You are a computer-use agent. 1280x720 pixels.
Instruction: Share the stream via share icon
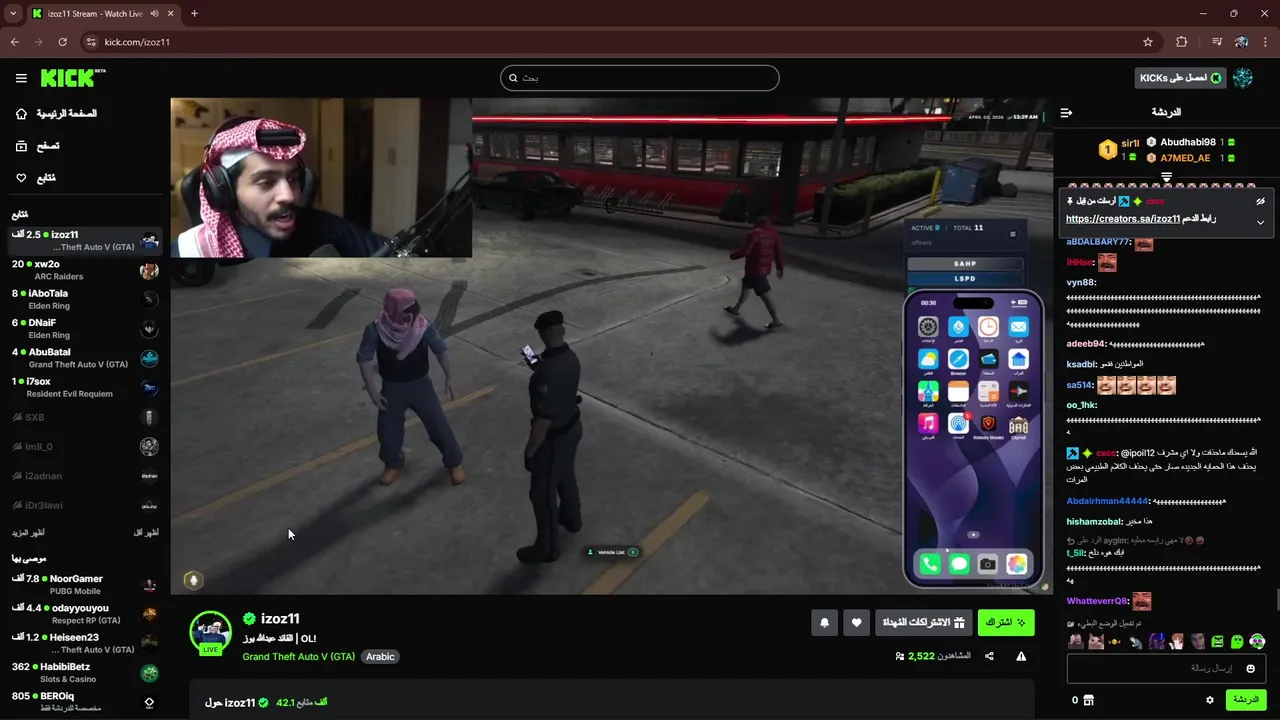point(989,656)
